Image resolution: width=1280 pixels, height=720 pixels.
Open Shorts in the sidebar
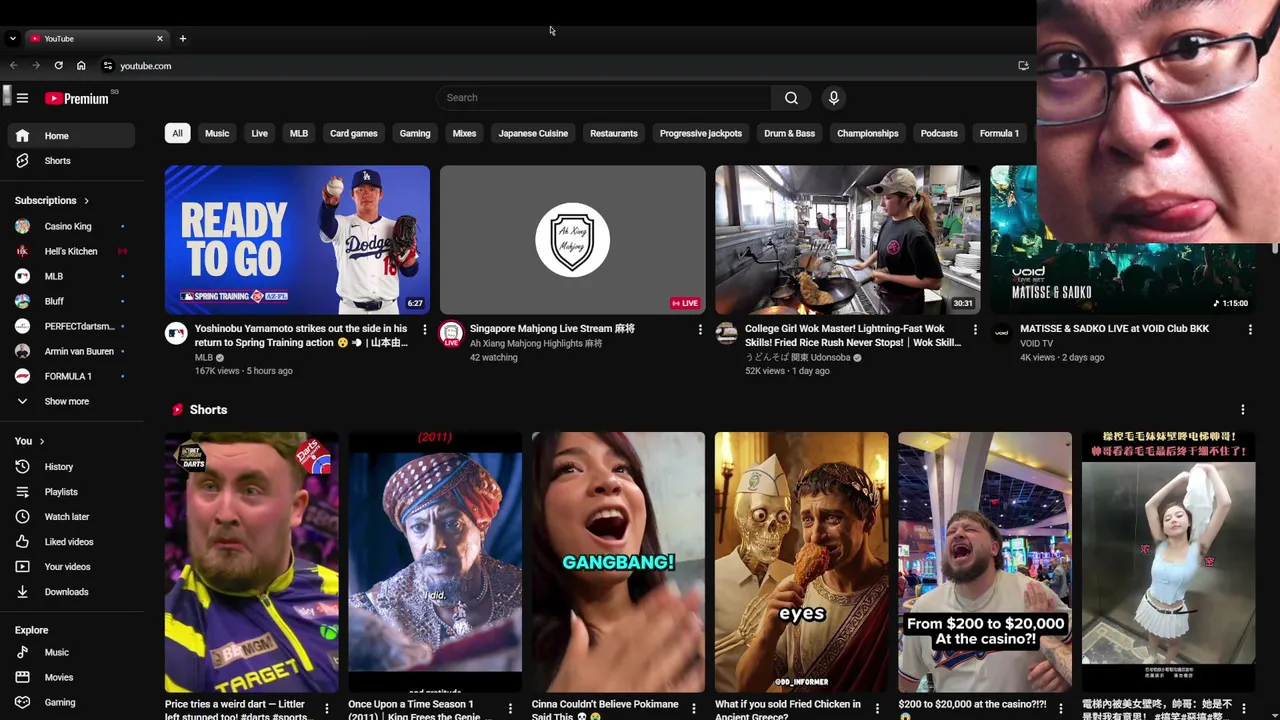click(70, 161)
